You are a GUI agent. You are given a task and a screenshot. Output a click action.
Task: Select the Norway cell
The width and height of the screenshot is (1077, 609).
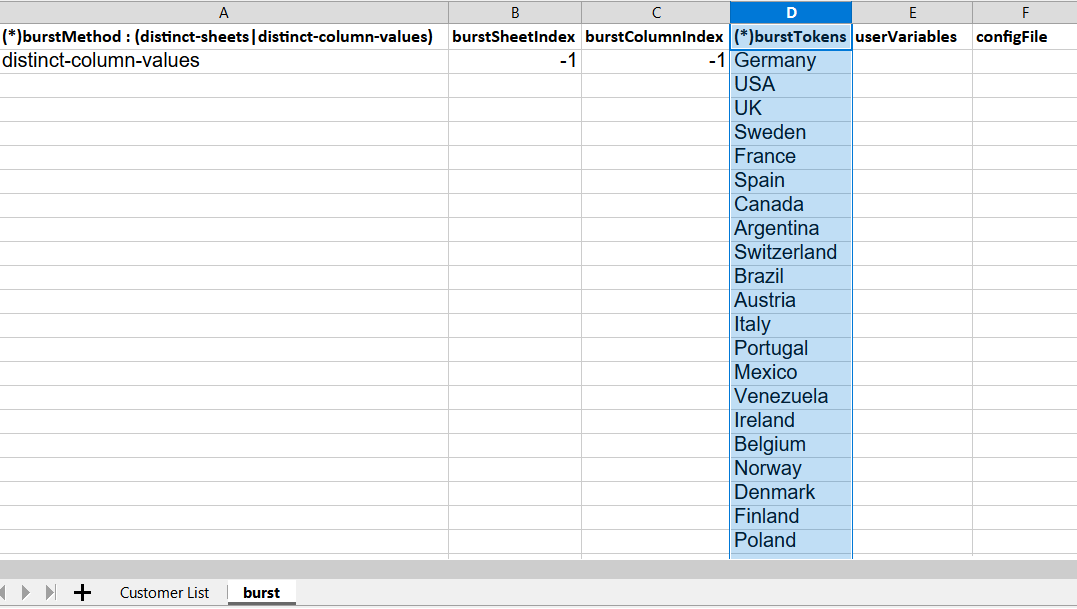point(791,470)
